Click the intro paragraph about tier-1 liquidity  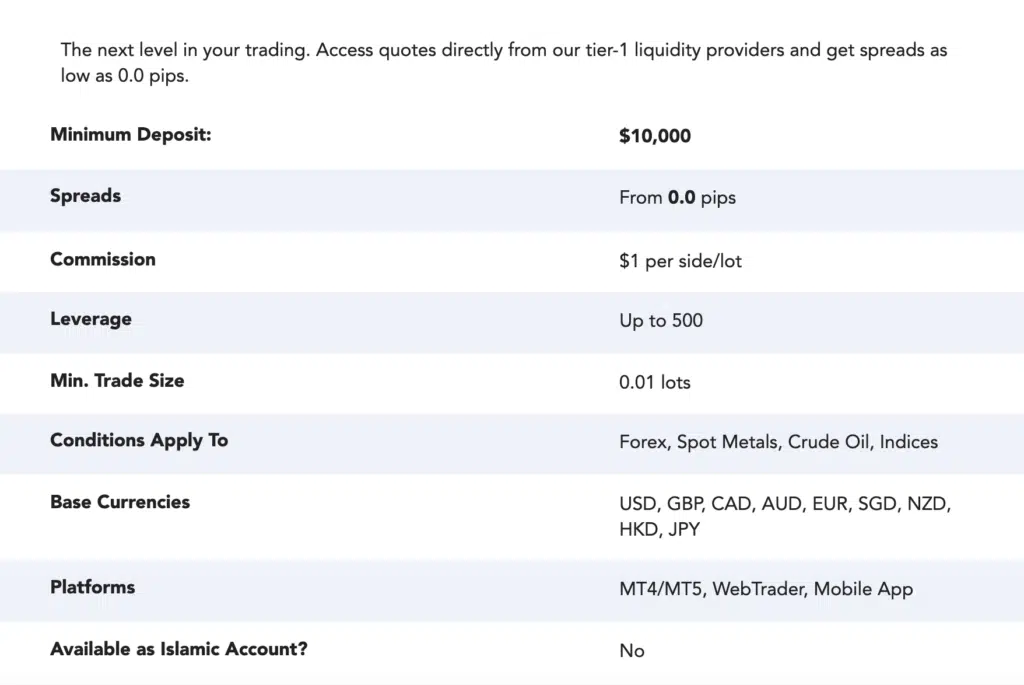point(504,63)
